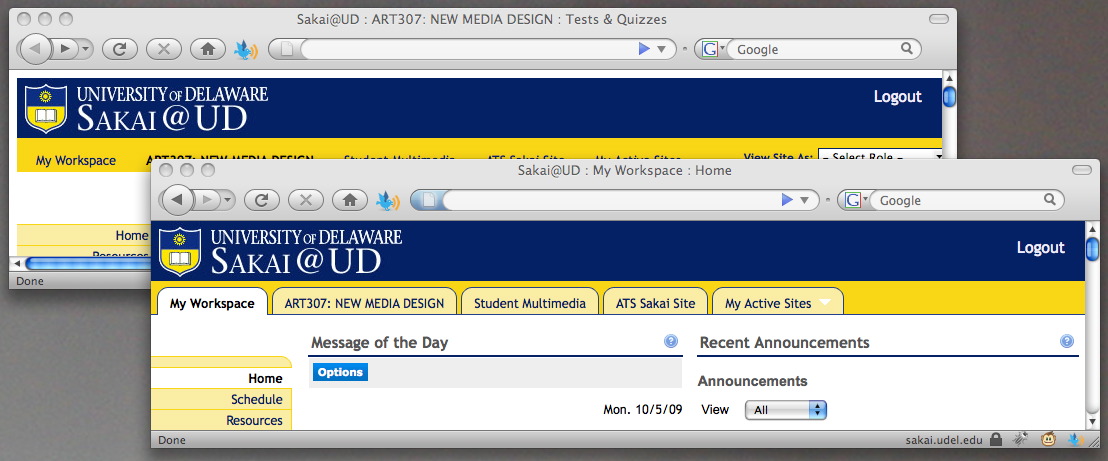Go forward in the Tests & Quizzes window
This screenshot has height=461, width=1108.
point(65,49)
